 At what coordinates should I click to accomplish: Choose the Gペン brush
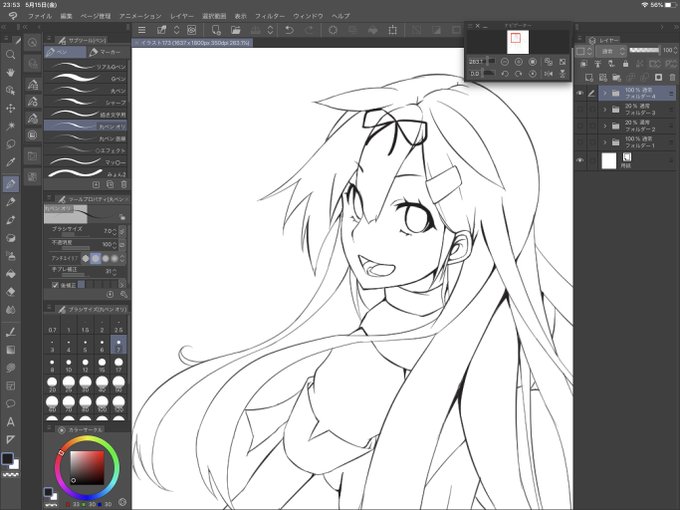[x=85, y=78]
